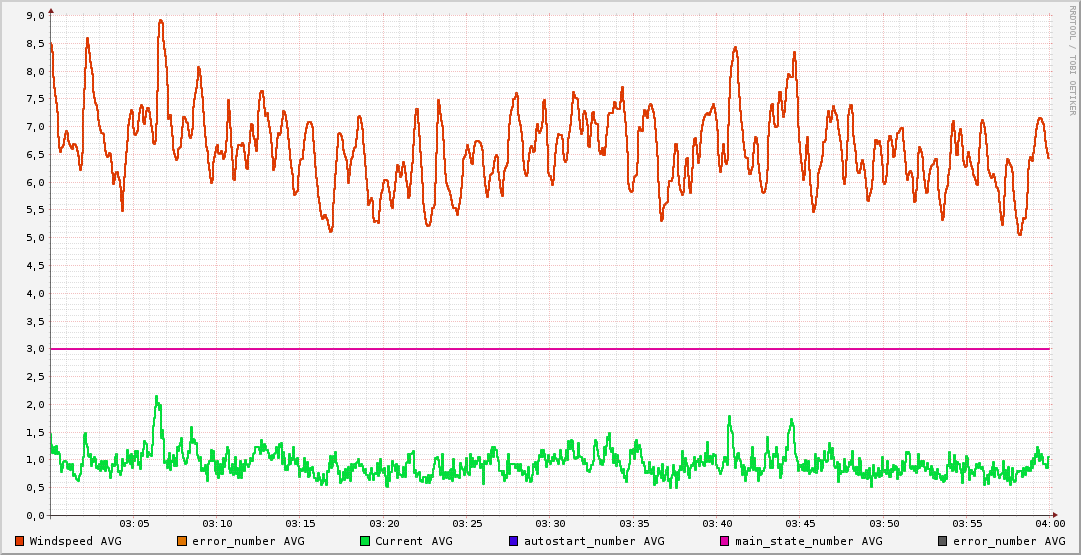Viewport: 1081px width, 555px height.
Task: Click the 0,0 value on the y-axis
Action: click(x=34, y=515)
